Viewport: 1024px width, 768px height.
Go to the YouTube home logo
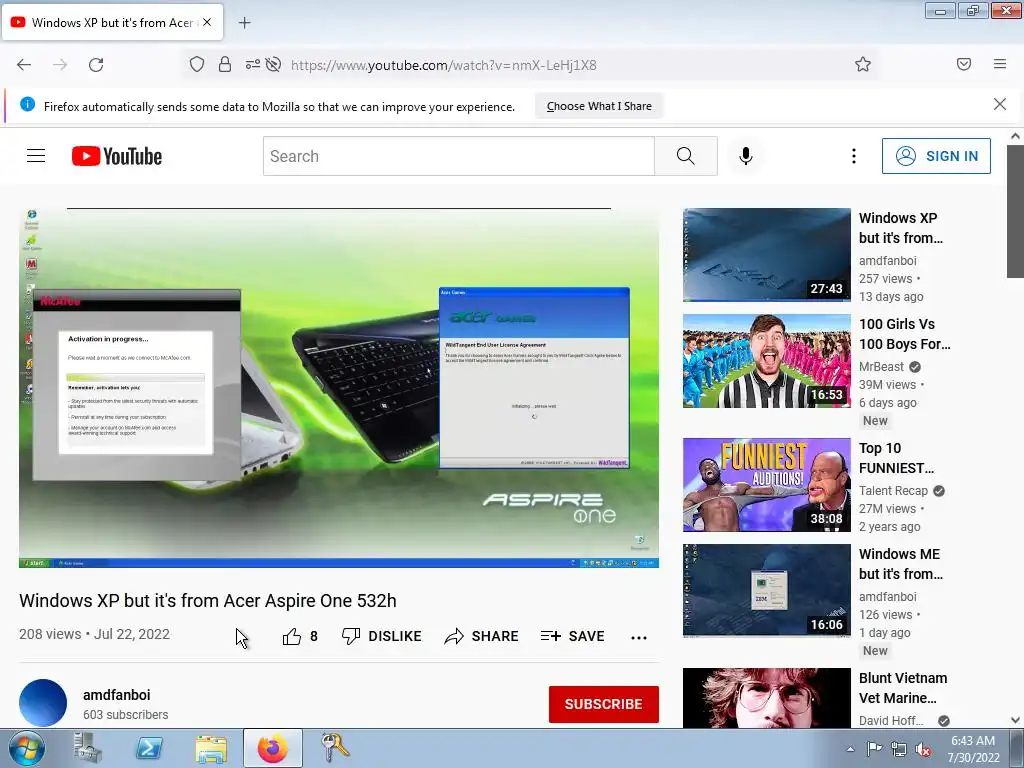pos(117,156)
